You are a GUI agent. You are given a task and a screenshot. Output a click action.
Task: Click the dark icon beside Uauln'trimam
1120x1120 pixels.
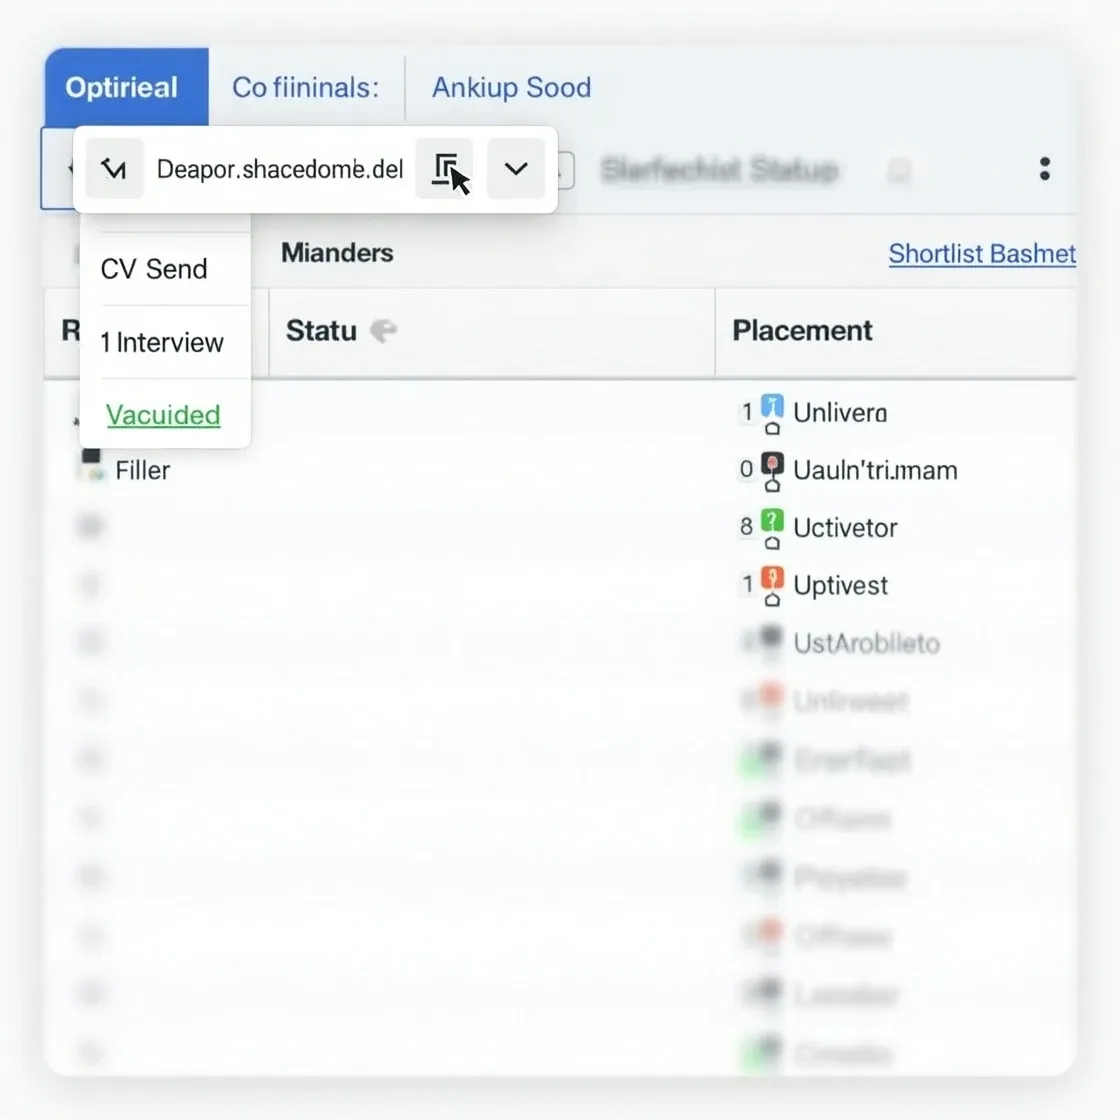pos(770,466)
